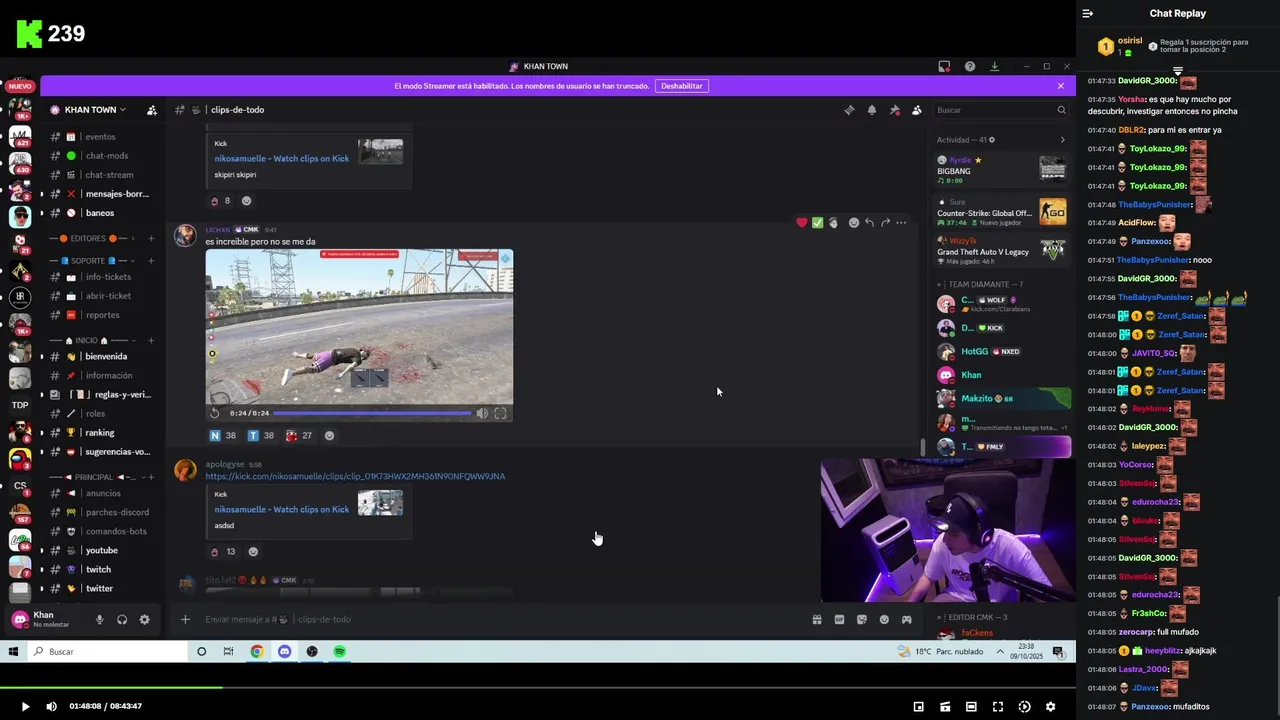
Task: Open pinned messages in Discord header
Action: click(x=895, y=110)
